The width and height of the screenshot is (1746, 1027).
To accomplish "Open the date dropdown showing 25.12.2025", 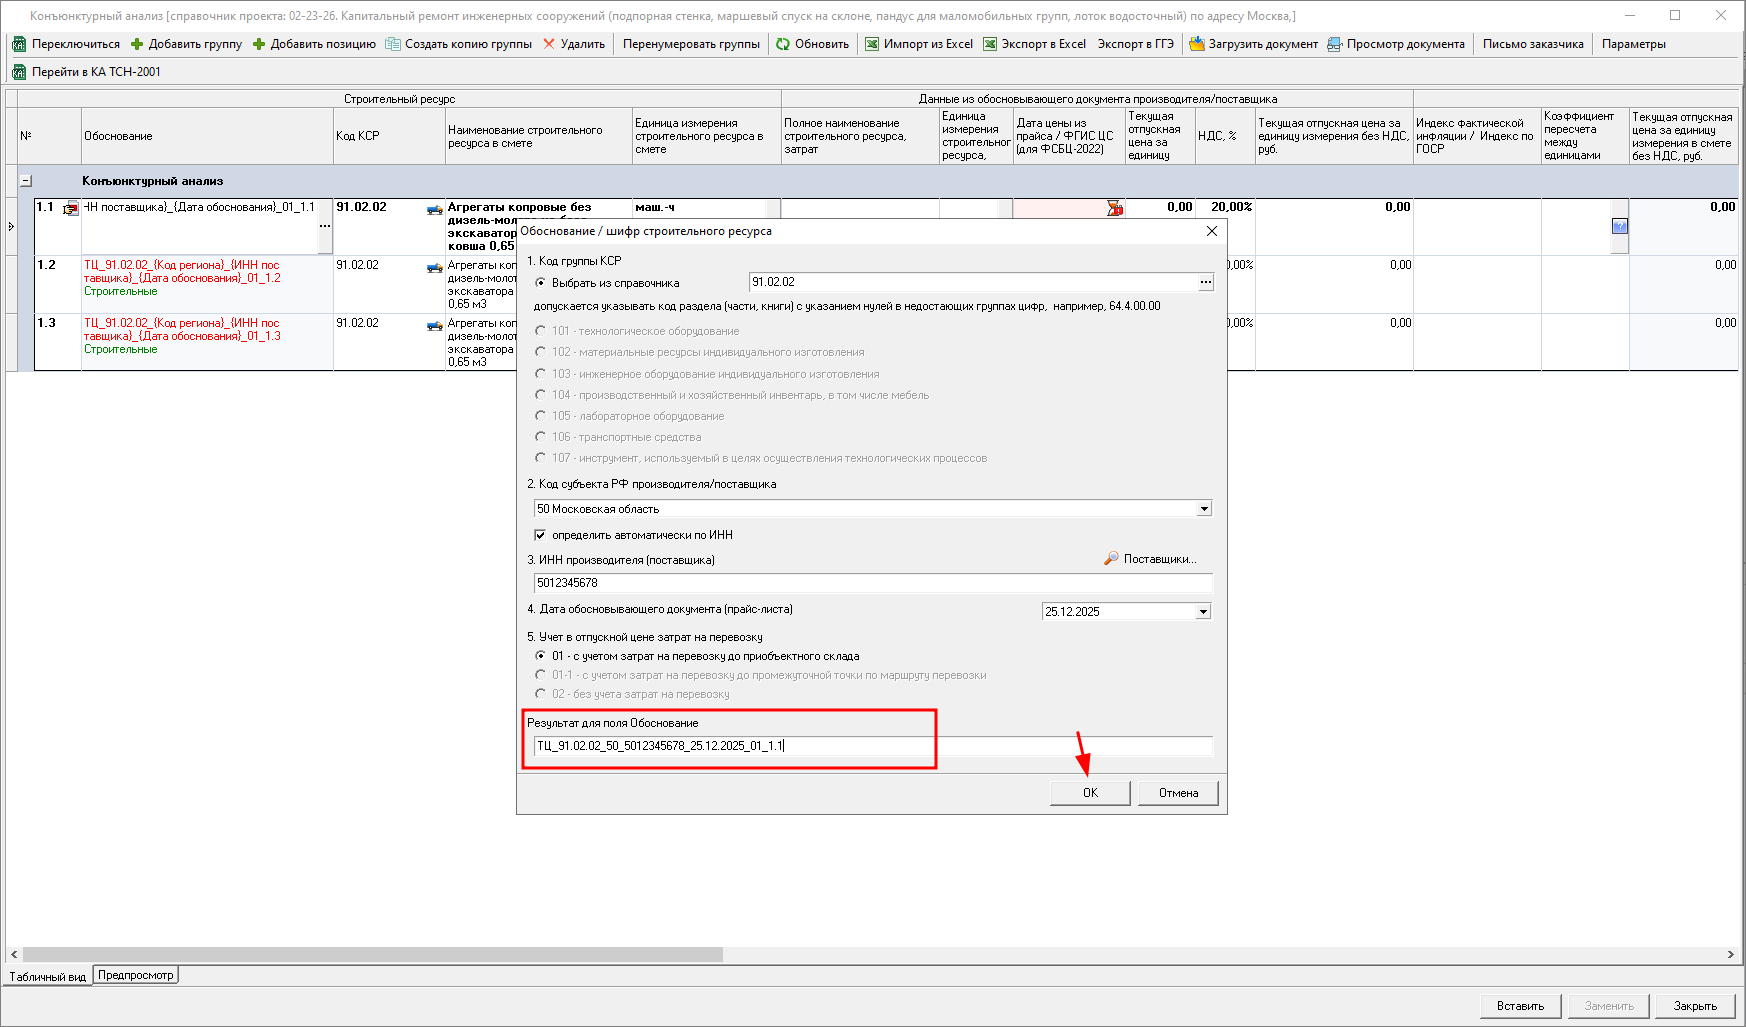I will (1203, 612).
